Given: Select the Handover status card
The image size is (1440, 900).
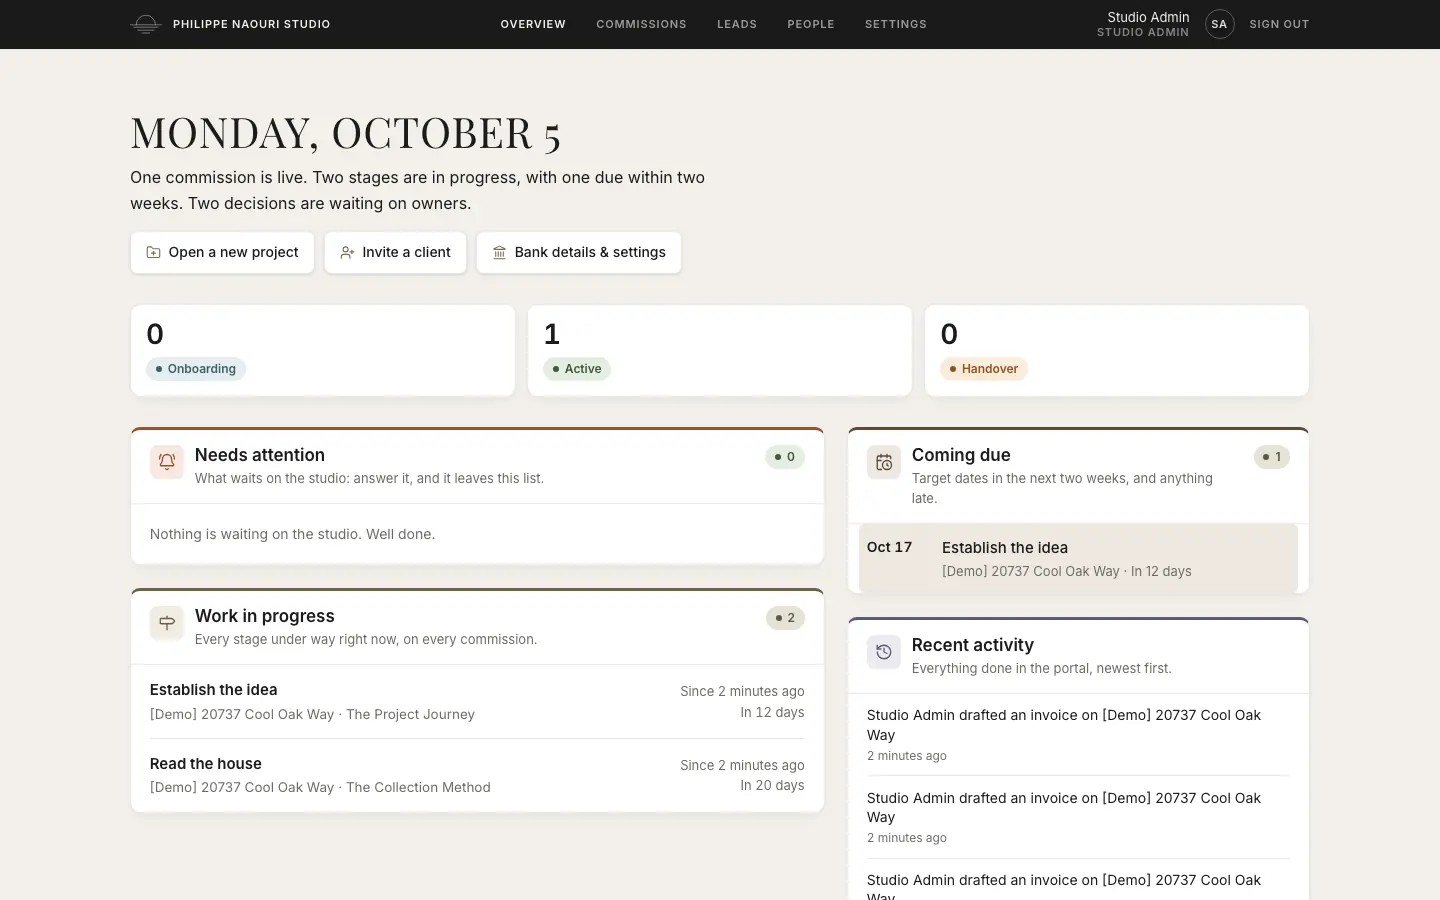Looking at the screenshot, I should 1117,351.
